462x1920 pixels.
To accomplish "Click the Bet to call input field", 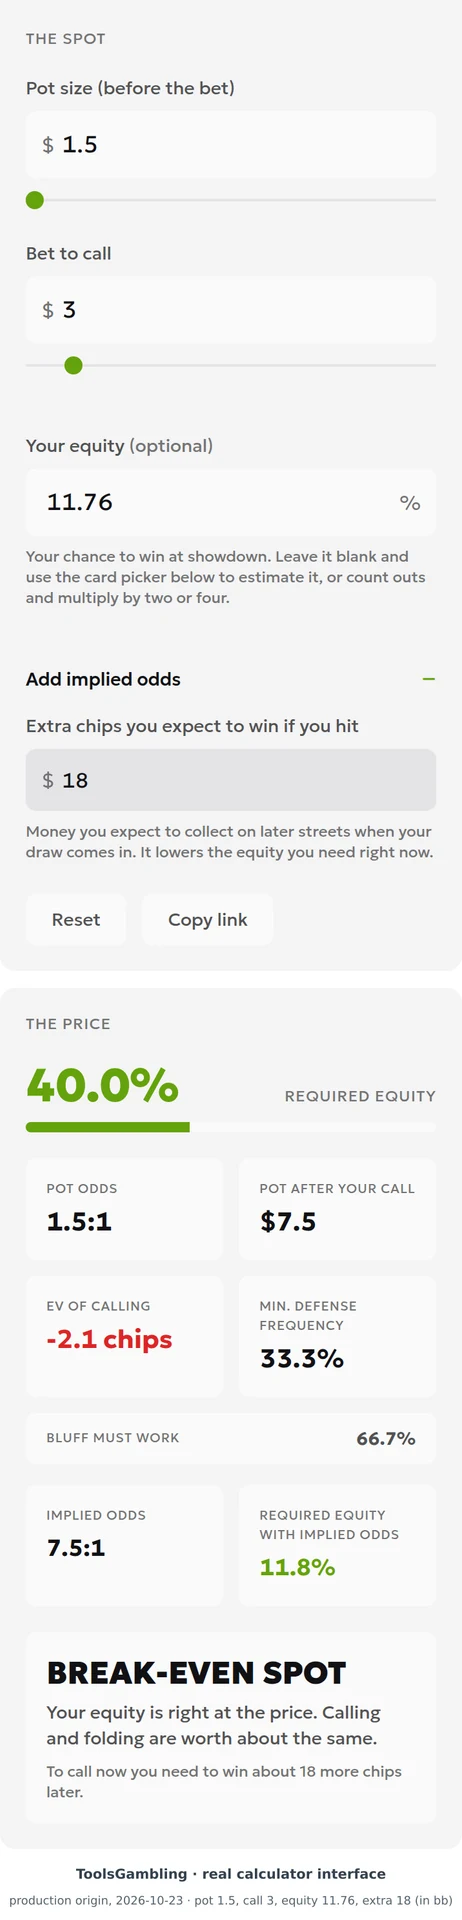I will [231, 310].
